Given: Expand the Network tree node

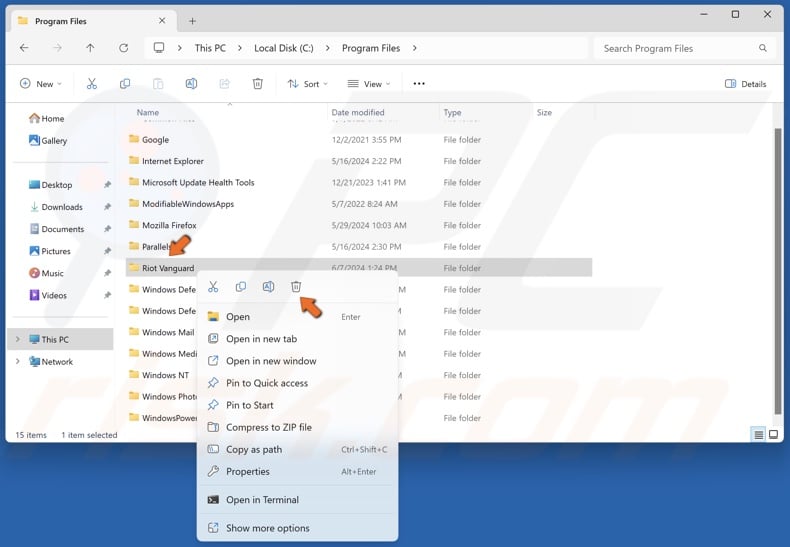Looking at the screenshot, I should pos(17,362).
